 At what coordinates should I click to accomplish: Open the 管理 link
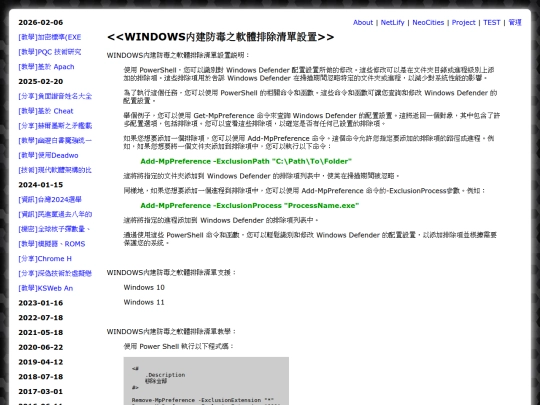pyautogui.click(x=515, y=22)
